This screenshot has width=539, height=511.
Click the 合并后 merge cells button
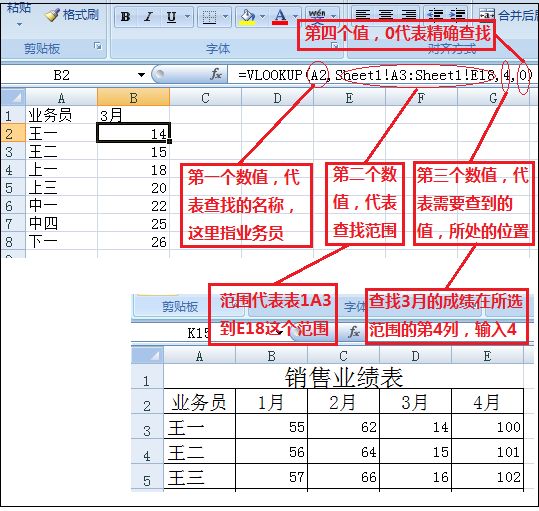[x=509, y=15]
